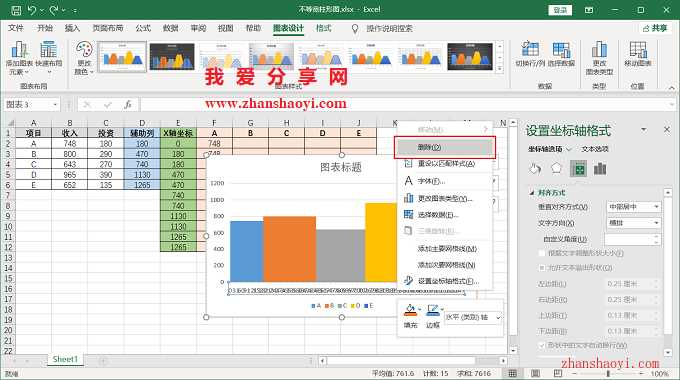
Task: Select the last dark chart style thumbnail
Action: pyautogui.click(x=470, y=56)
